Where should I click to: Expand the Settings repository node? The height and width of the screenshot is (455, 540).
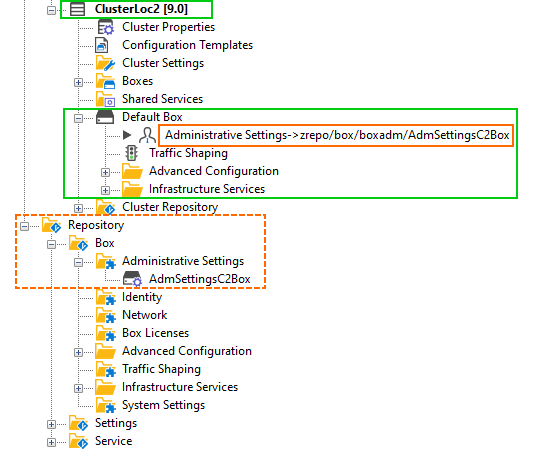pyautogui.click(x=51, y=424)
